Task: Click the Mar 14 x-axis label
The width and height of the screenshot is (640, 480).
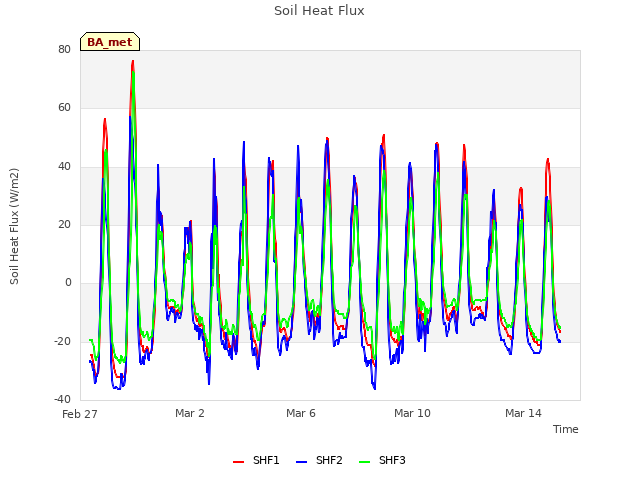Action: point(523,413)
